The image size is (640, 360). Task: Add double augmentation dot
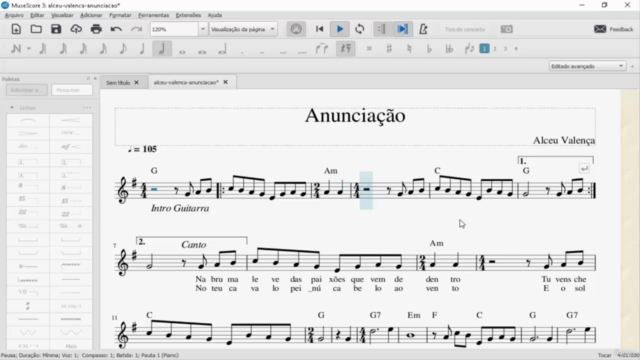tap(262, 51)
